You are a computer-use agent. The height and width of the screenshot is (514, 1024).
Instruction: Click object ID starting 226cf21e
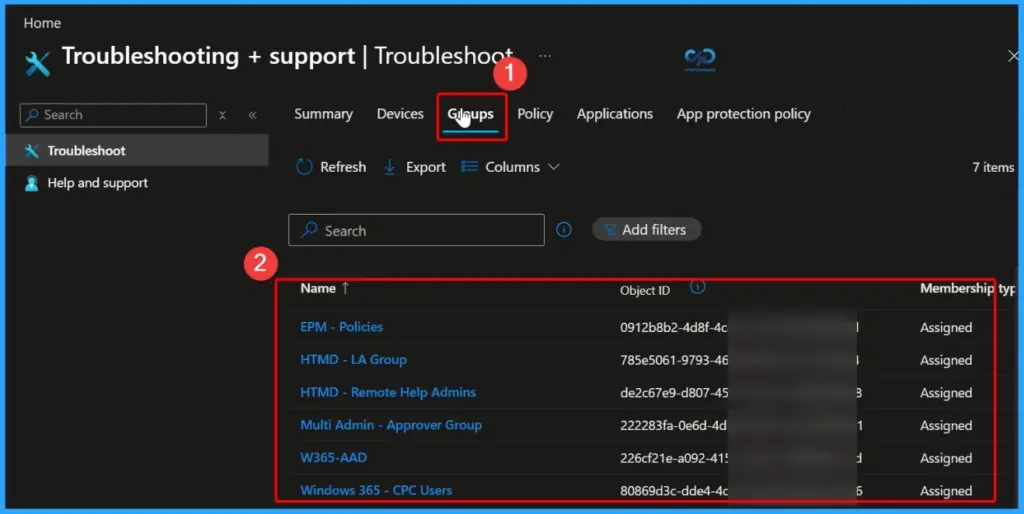[x=675, y=458]
